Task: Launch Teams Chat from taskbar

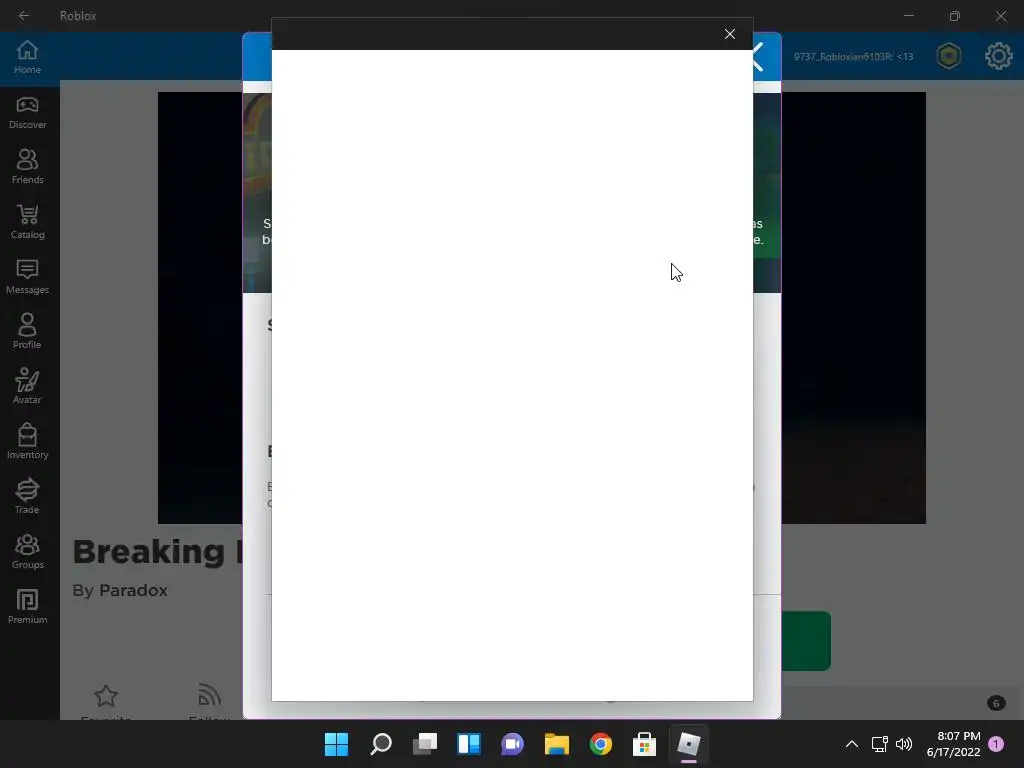Action: (x=513, y=744)
